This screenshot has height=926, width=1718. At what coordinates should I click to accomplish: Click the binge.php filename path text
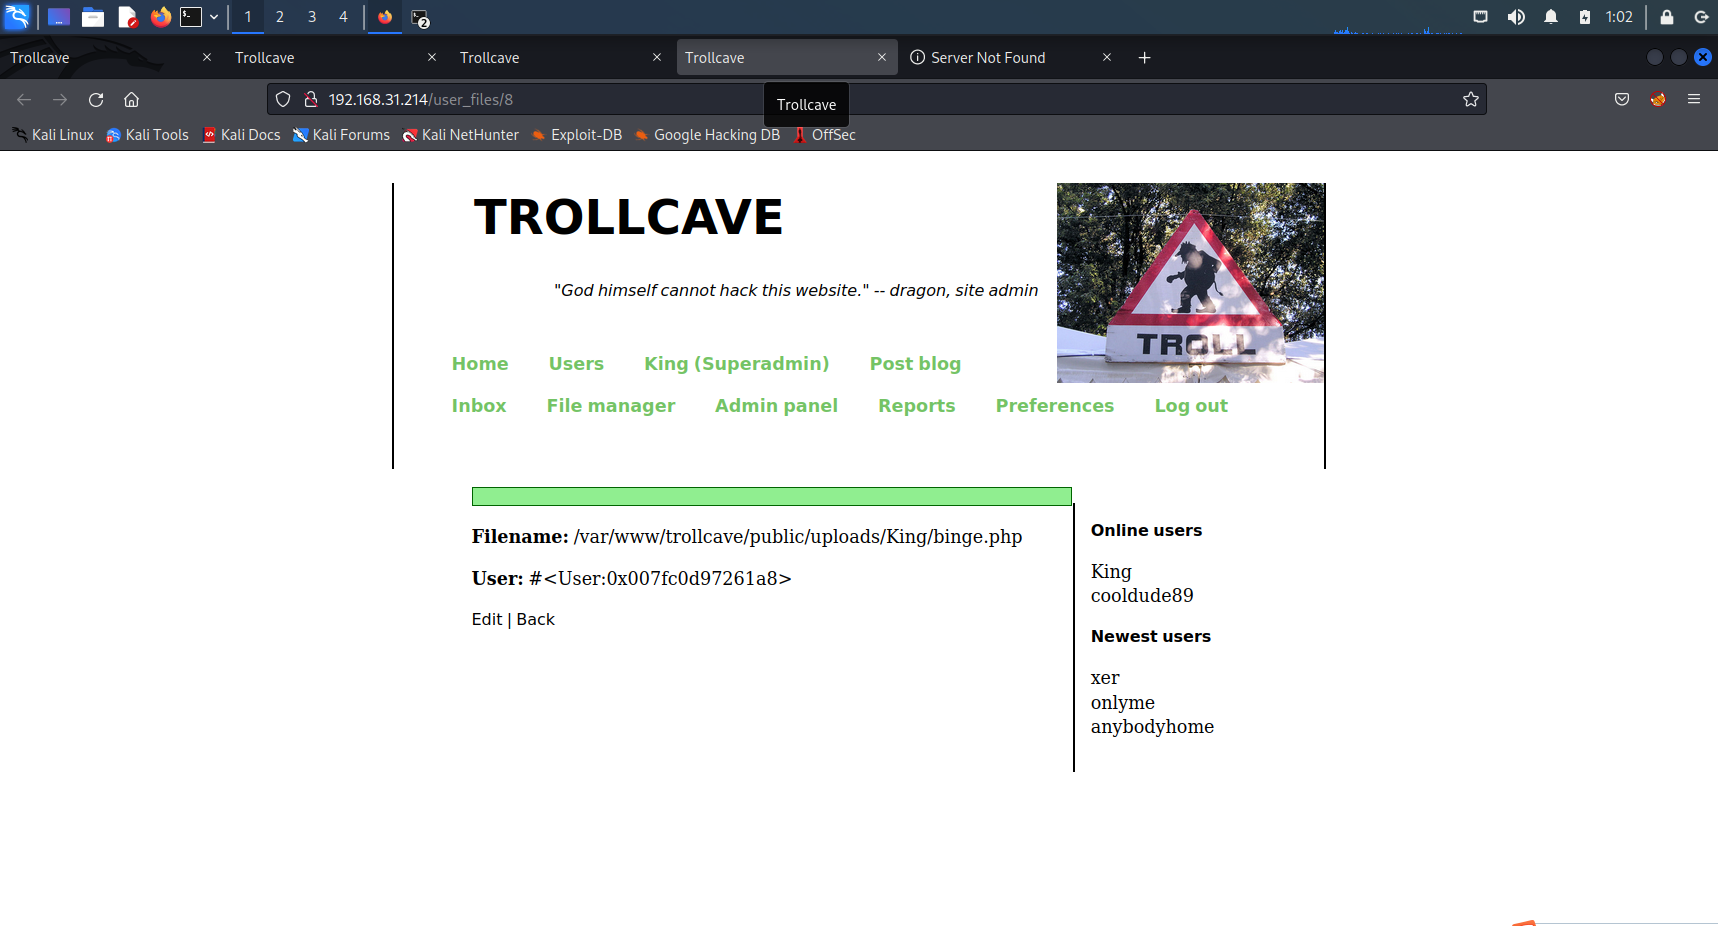(x=798, y=537)
